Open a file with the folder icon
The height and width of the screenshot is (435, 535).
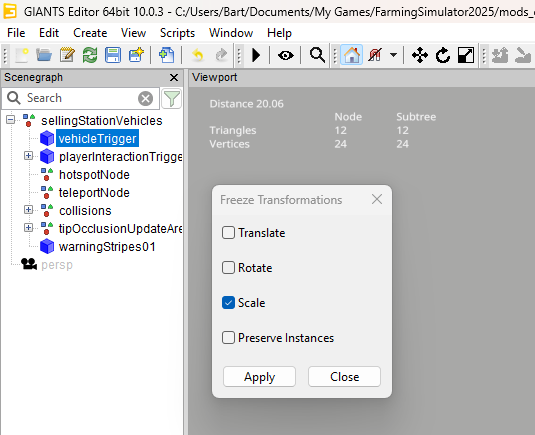click(x=44, y=55)
